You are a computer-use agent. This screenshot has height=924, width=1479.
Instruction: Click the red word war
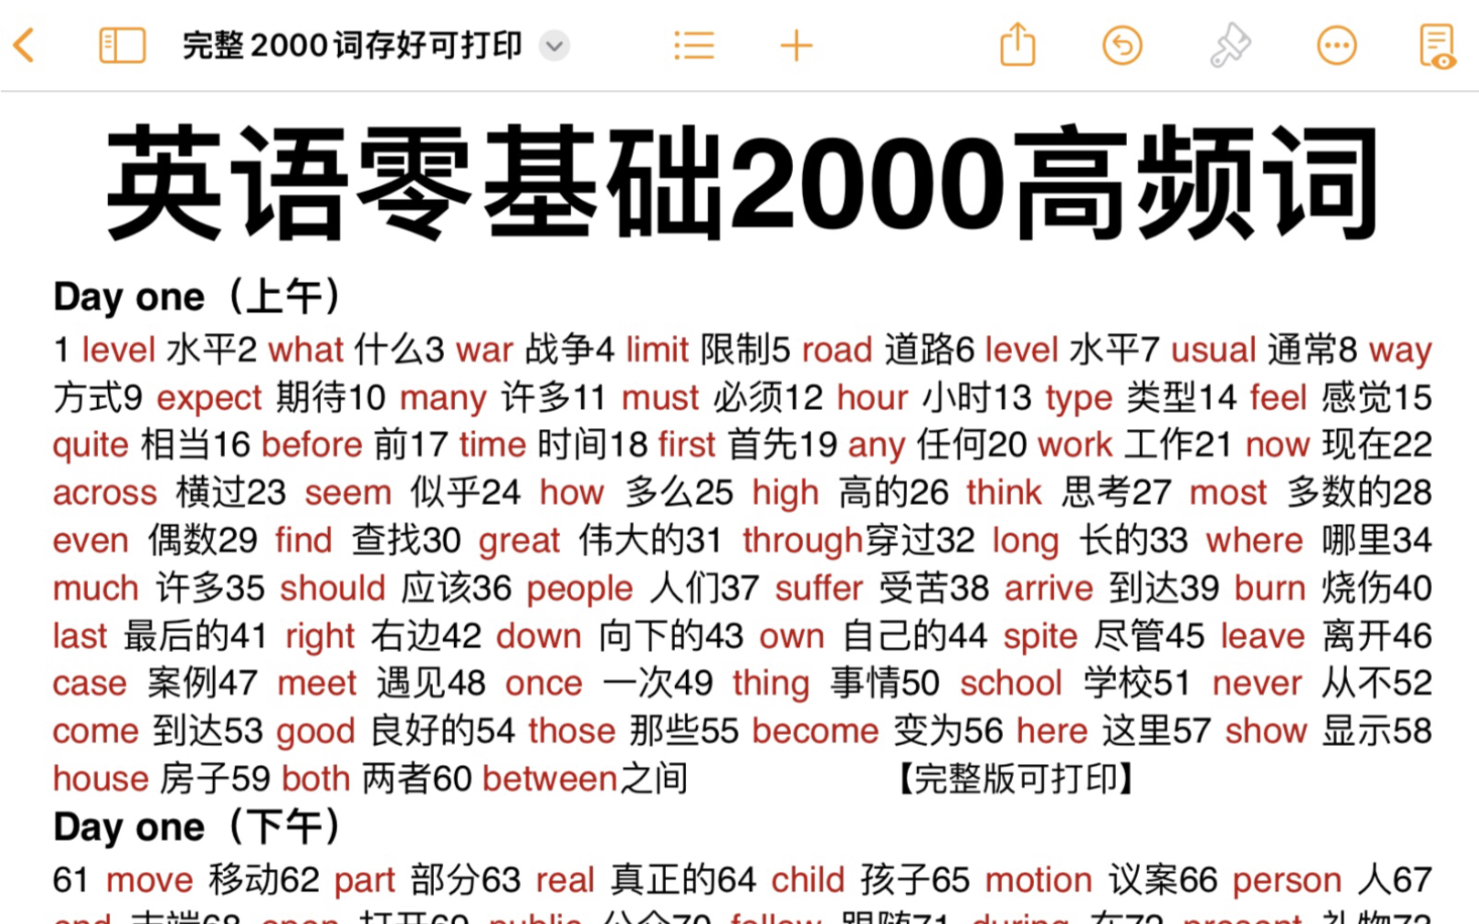484,350
